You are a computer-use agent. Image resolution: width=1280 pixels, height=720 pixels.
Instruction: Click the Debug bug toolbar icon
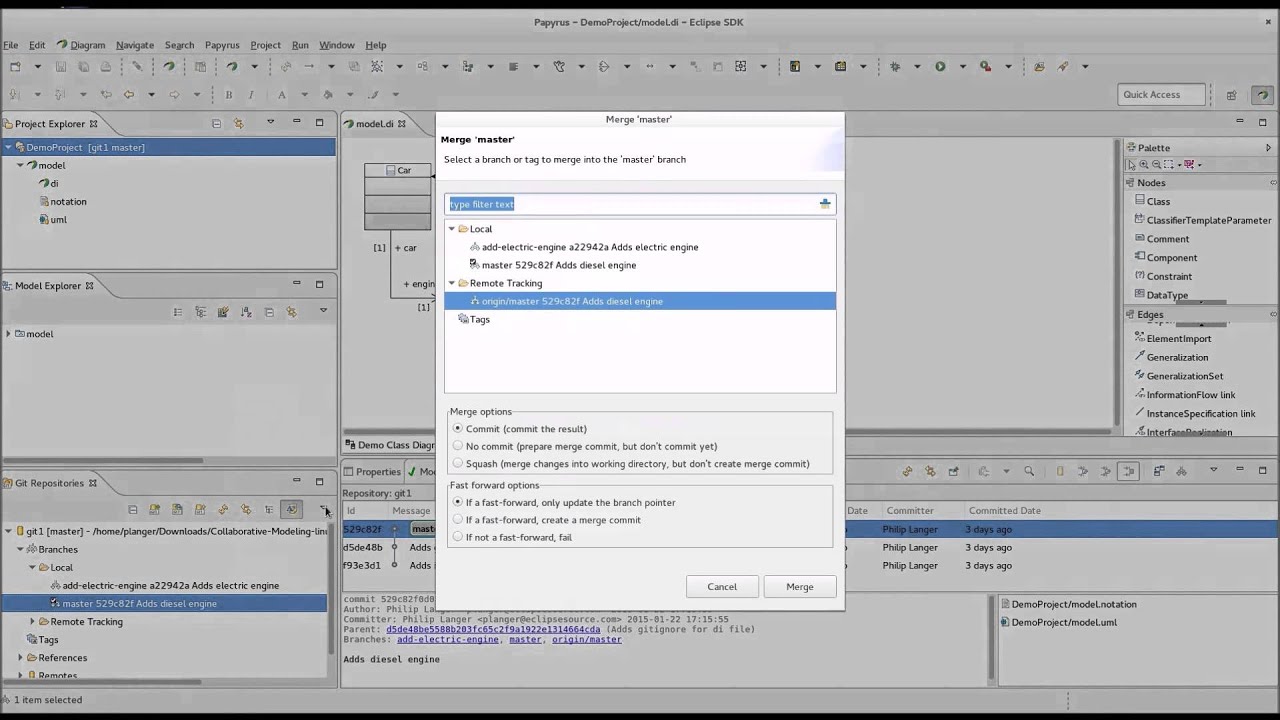click(x=895, y=67)
